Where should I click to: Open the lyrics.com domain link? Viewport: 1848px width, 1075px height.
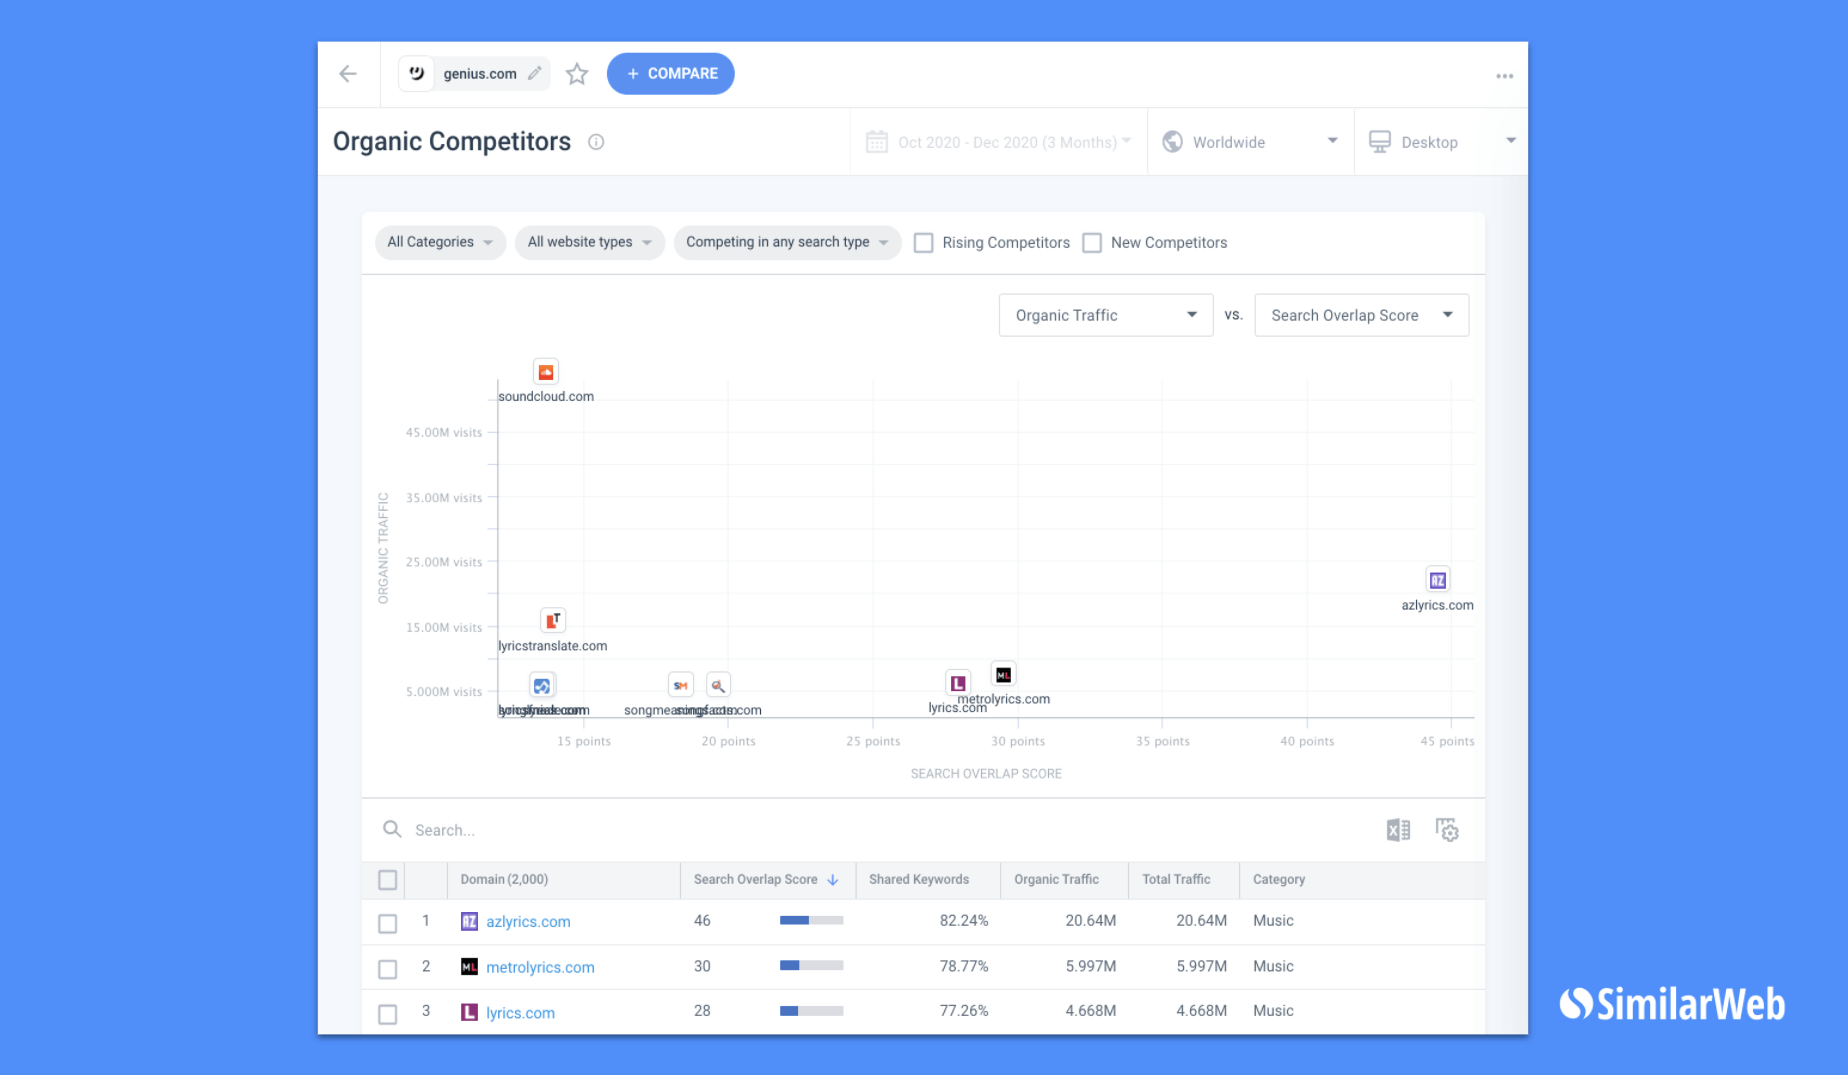tap(520, 1012)
